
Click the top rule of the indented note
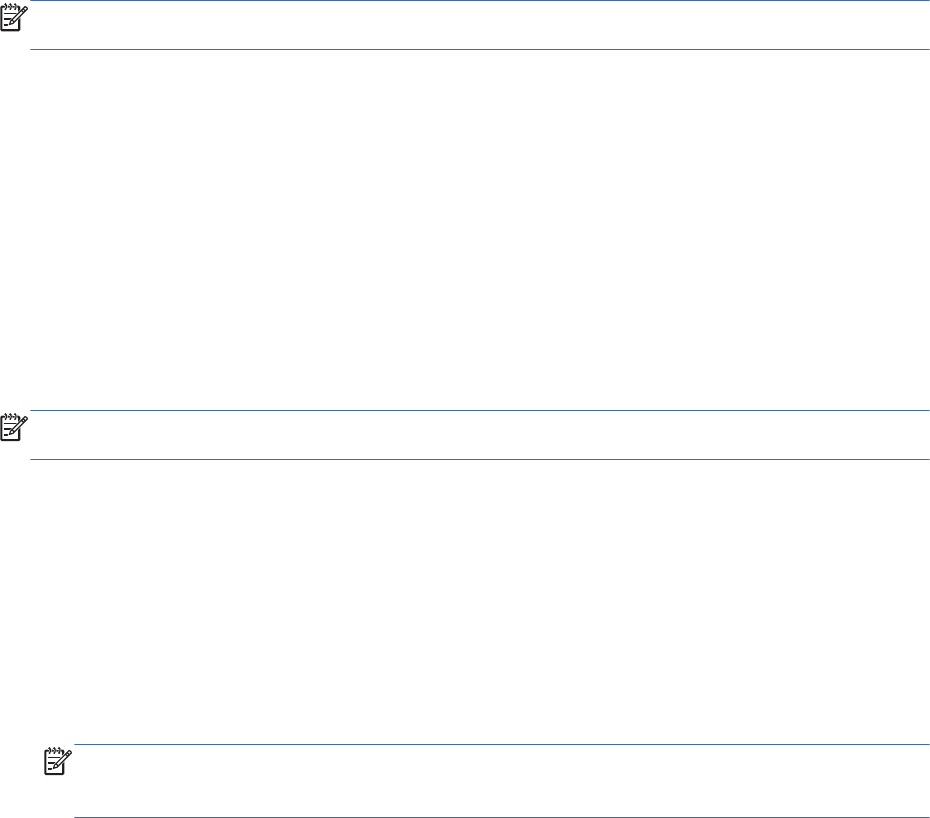[500, 744]
